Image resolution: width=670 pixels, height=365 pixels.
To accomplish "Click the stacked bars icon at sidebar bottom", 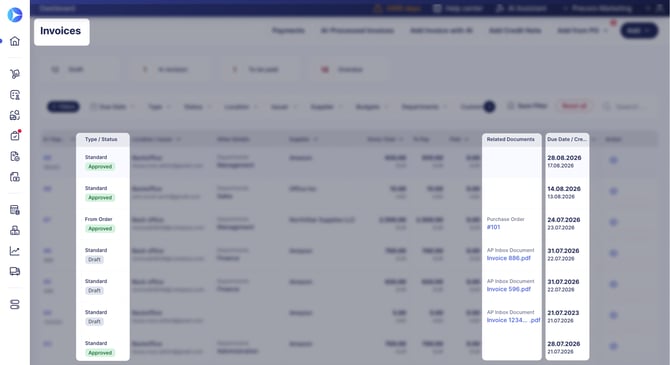I will click(15, 304).
